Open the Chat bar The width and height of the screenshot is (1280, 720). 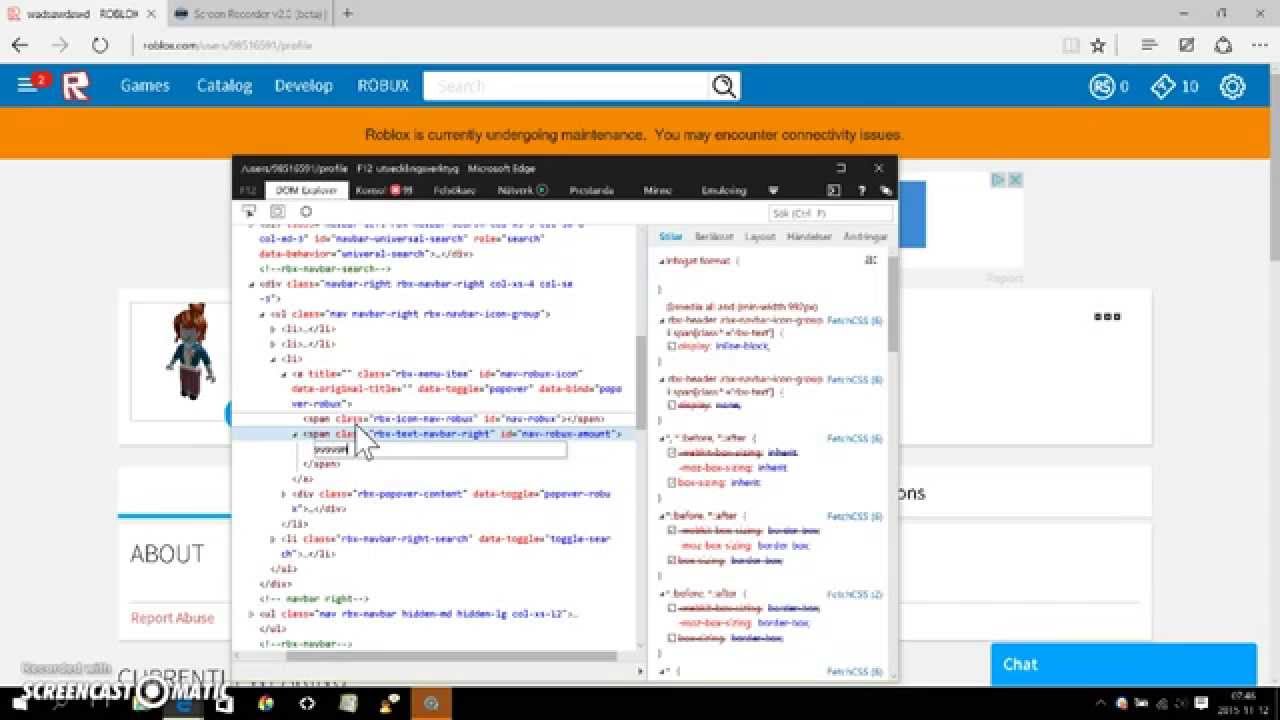coord(1123,665)
